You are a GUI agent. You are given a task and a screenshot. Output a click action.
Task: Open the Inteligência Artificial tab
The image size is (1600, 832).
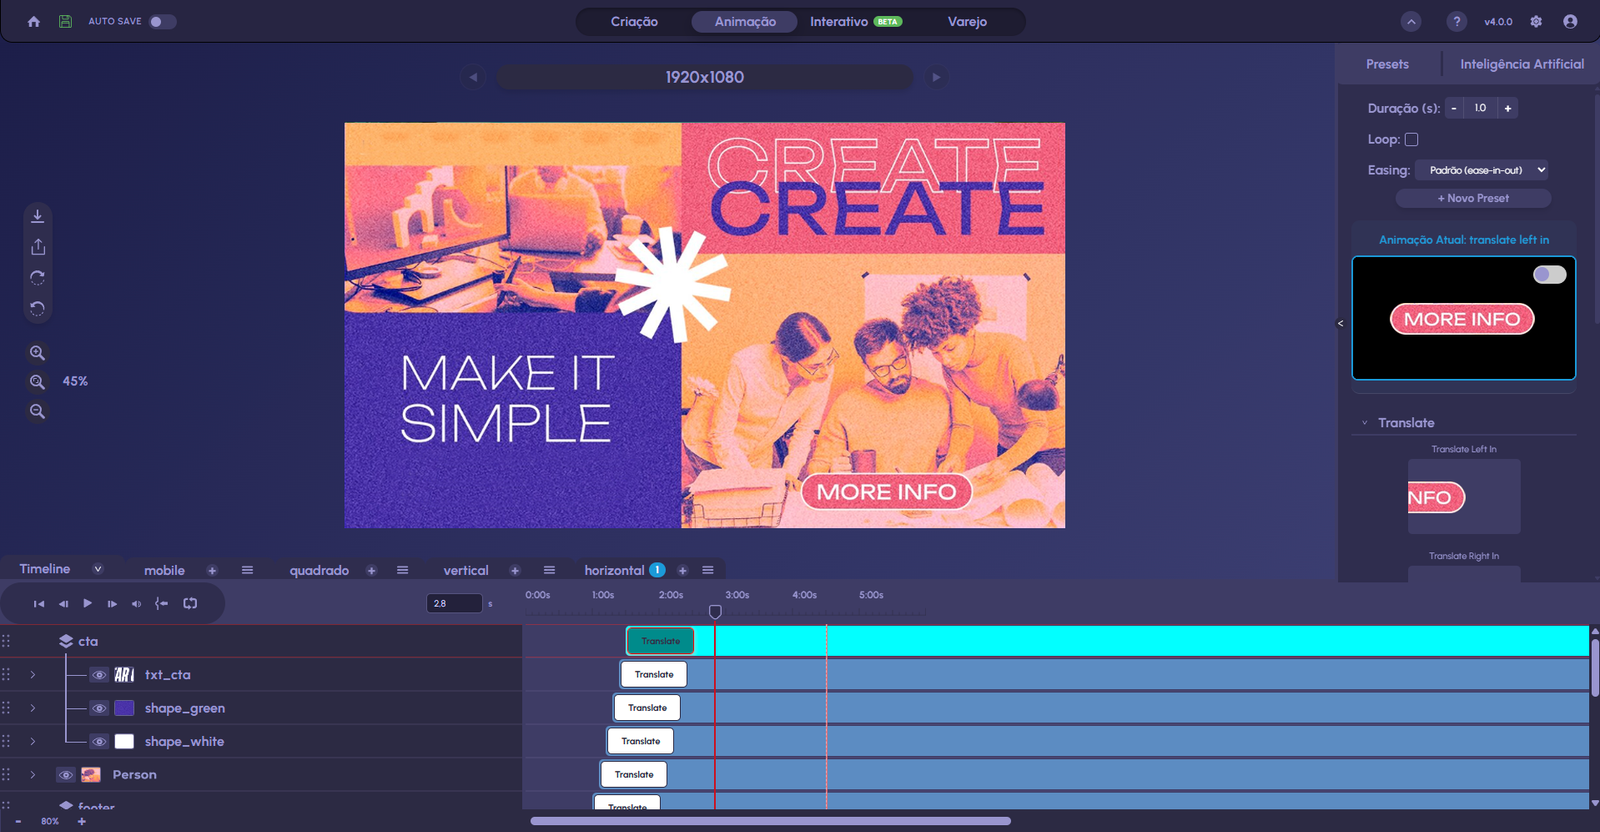(x=1522, y=64)
